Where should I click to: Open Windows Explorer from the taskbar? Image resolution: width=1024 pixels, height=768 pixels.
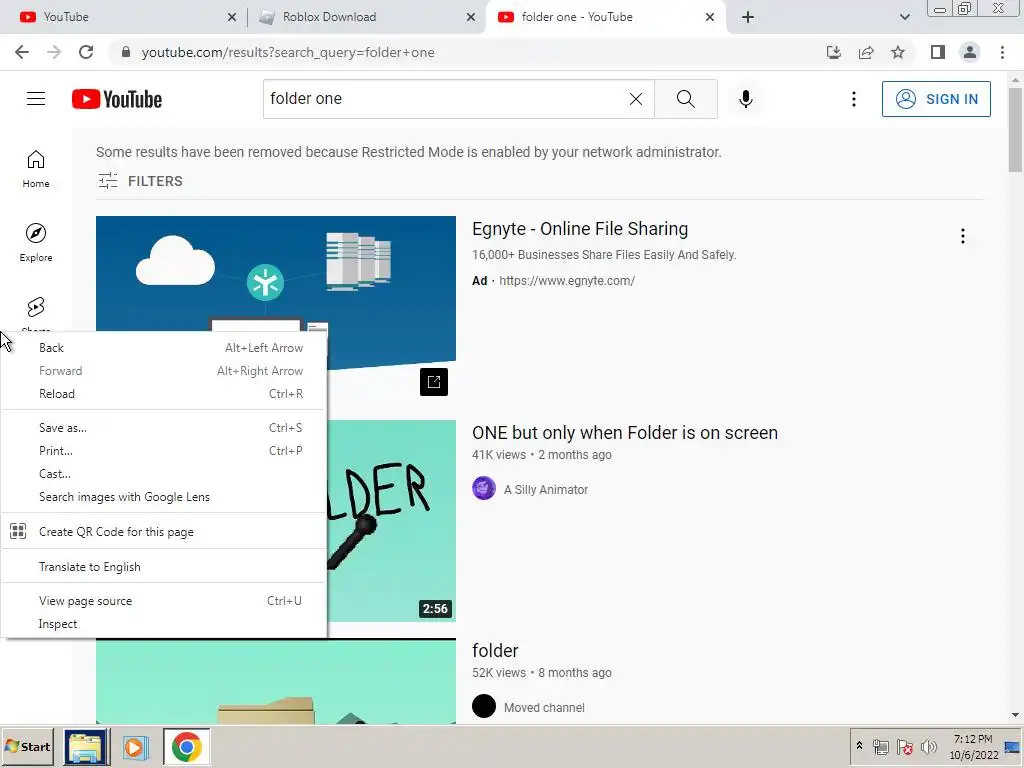(86, 746)
